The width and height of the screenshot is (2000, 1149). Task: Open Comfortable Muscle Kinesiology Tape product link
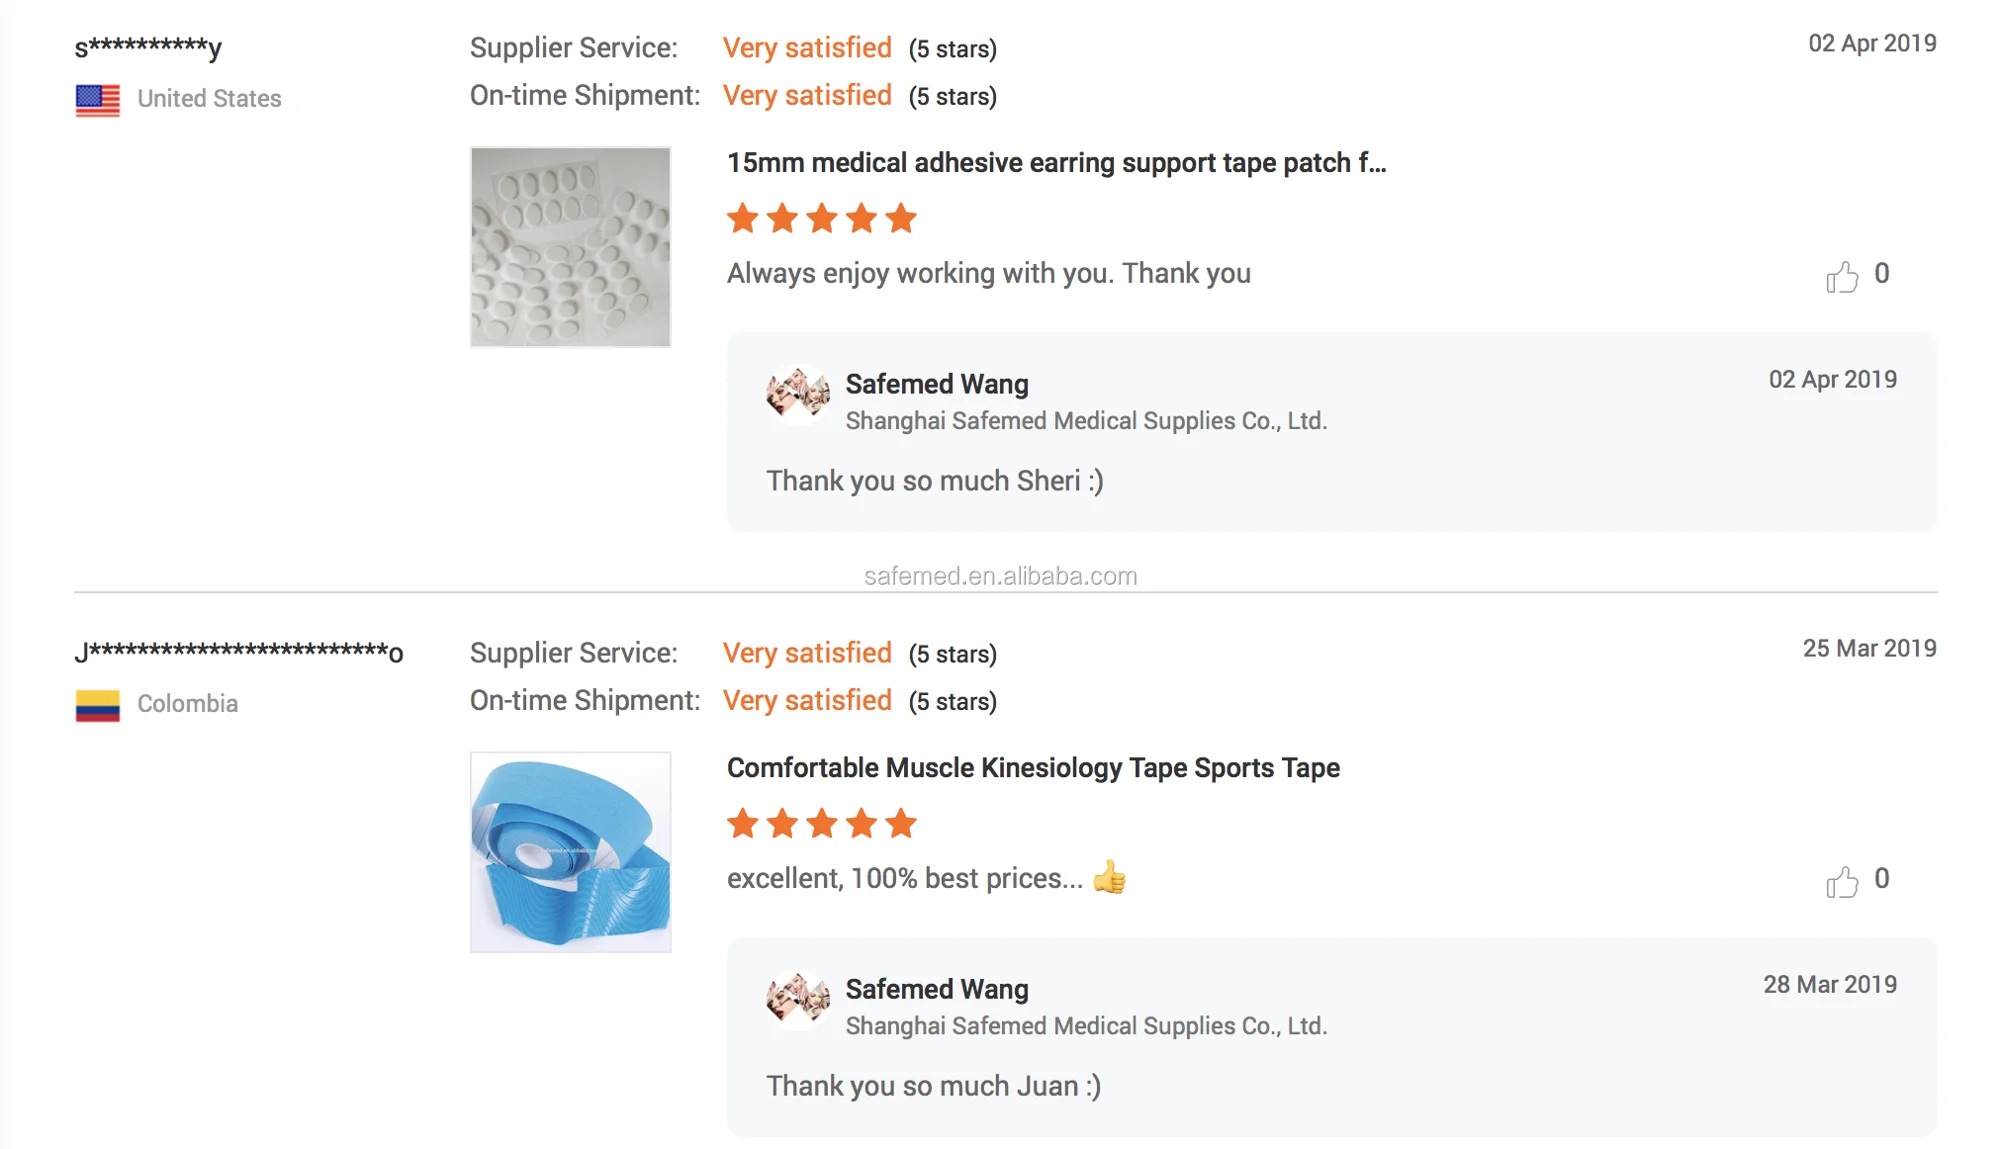(x=1033, y=768)
